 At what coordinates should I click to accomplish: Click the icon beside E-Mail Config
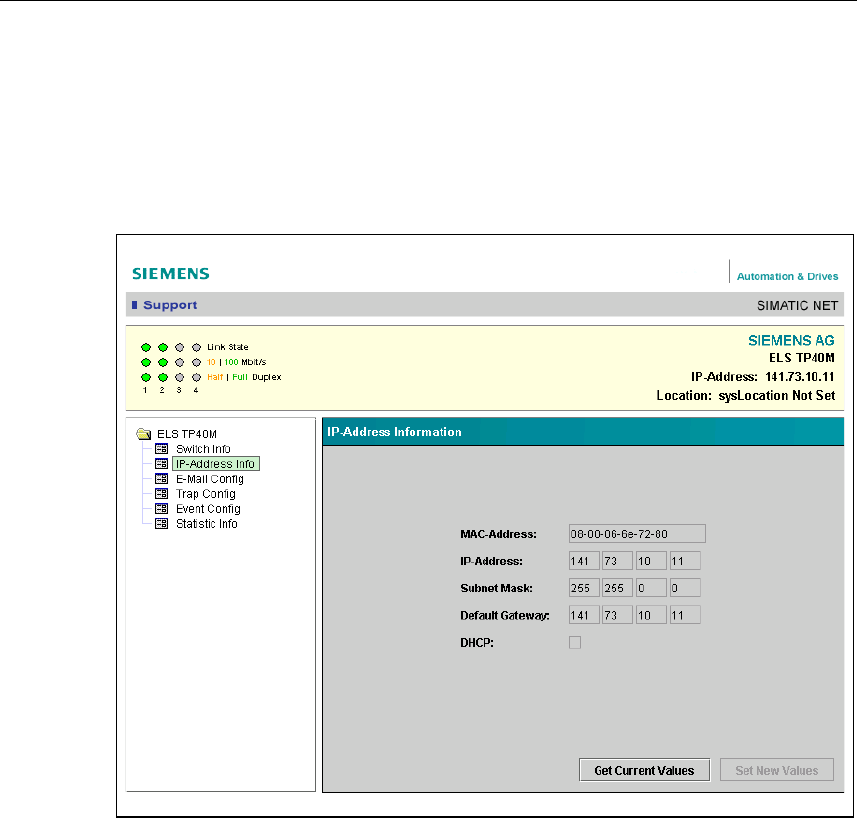pos(161,479)
